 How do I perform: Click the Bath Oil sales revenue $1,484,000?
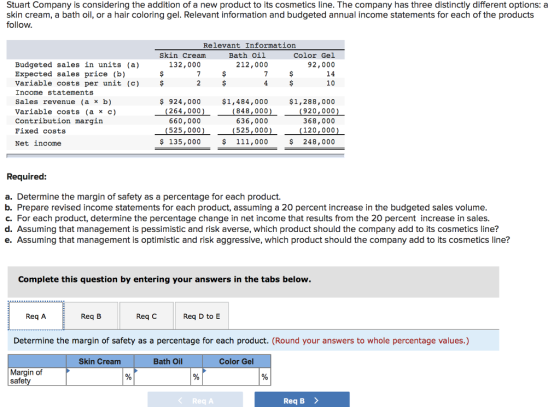tap(245, 102)
